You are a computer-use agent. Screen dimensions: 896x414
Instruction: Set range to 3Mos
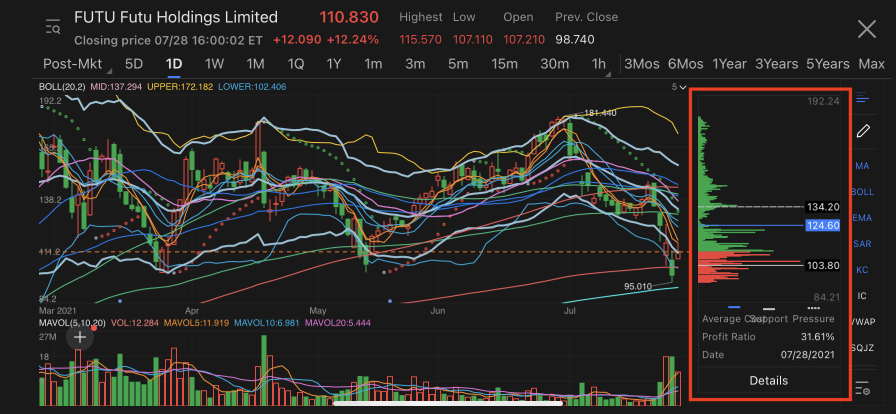(x=642, y=64)
